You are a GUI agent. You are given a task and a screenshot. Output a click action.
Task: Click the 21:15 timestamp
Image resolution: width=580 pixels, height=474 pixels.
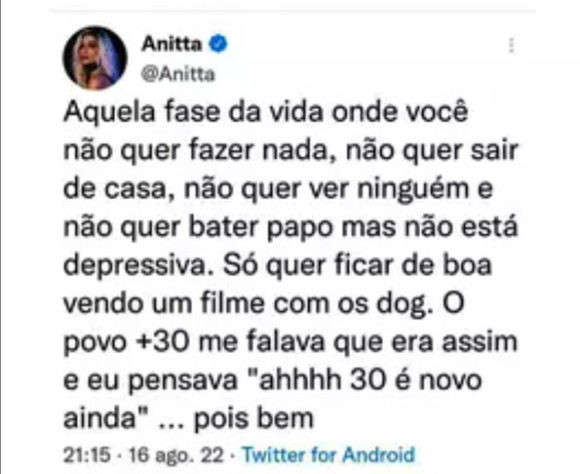point(87,454)
